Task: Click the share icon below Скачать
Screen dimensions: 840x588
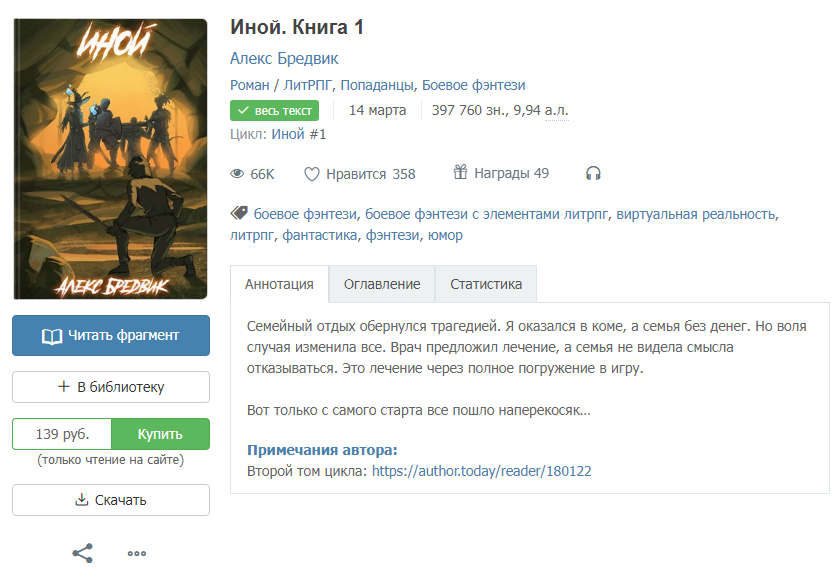Action: tap(82, 553)
